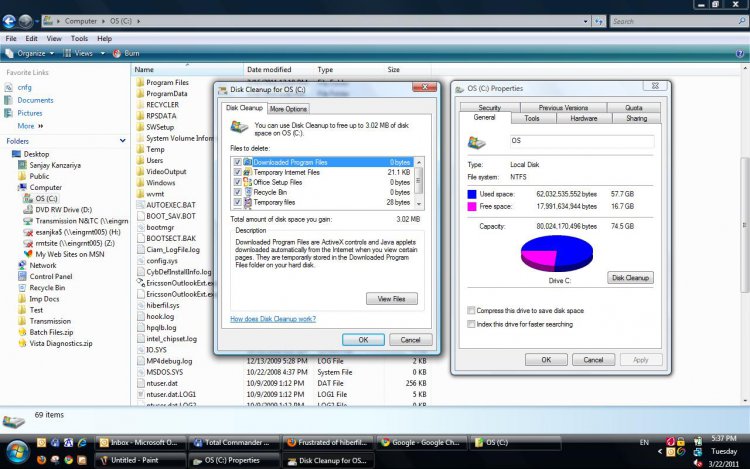Select Control Panel in folder tree
Viewport: 750px width, 469px height.
click(51, 276)
